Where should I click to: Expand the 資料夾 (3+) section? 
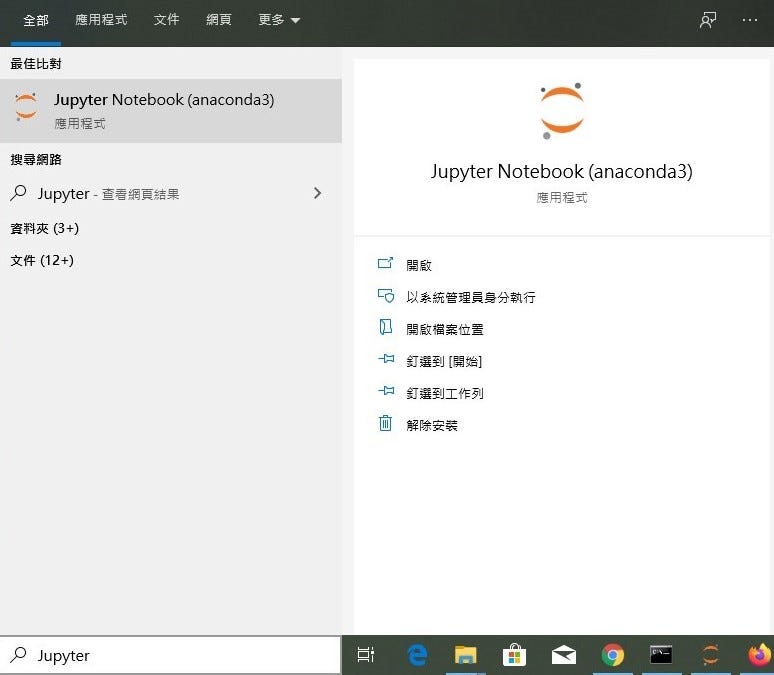44,228
